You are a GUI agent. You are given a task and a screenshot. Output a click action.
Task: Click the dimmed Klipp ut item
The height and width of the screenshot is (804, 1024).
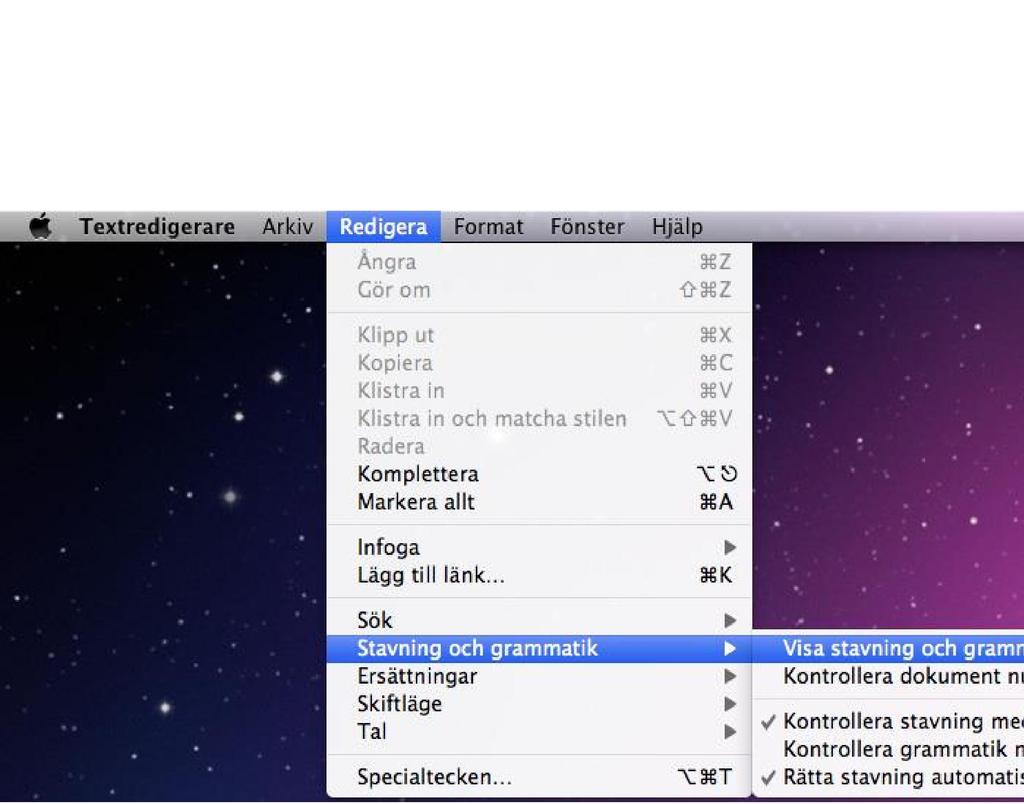click(539, 335)
